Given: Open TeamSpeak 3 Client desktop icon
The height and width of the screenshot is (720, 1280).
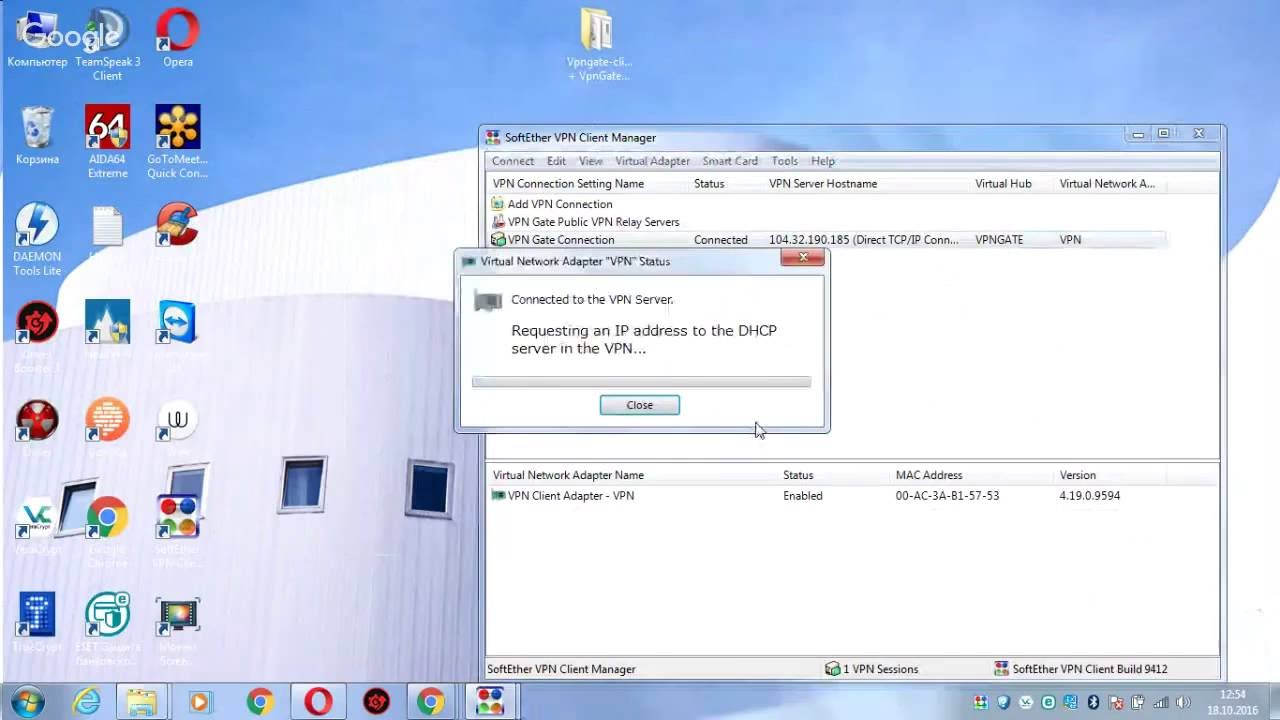Looking at the screenshot, I should pyautogui.click(x=107, y=45).
